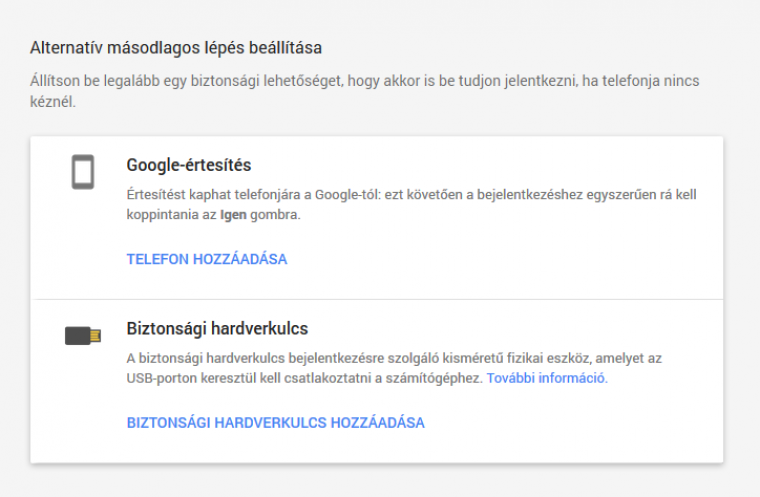
Task: Click the divider line between the two options
Action: (377, 299)
